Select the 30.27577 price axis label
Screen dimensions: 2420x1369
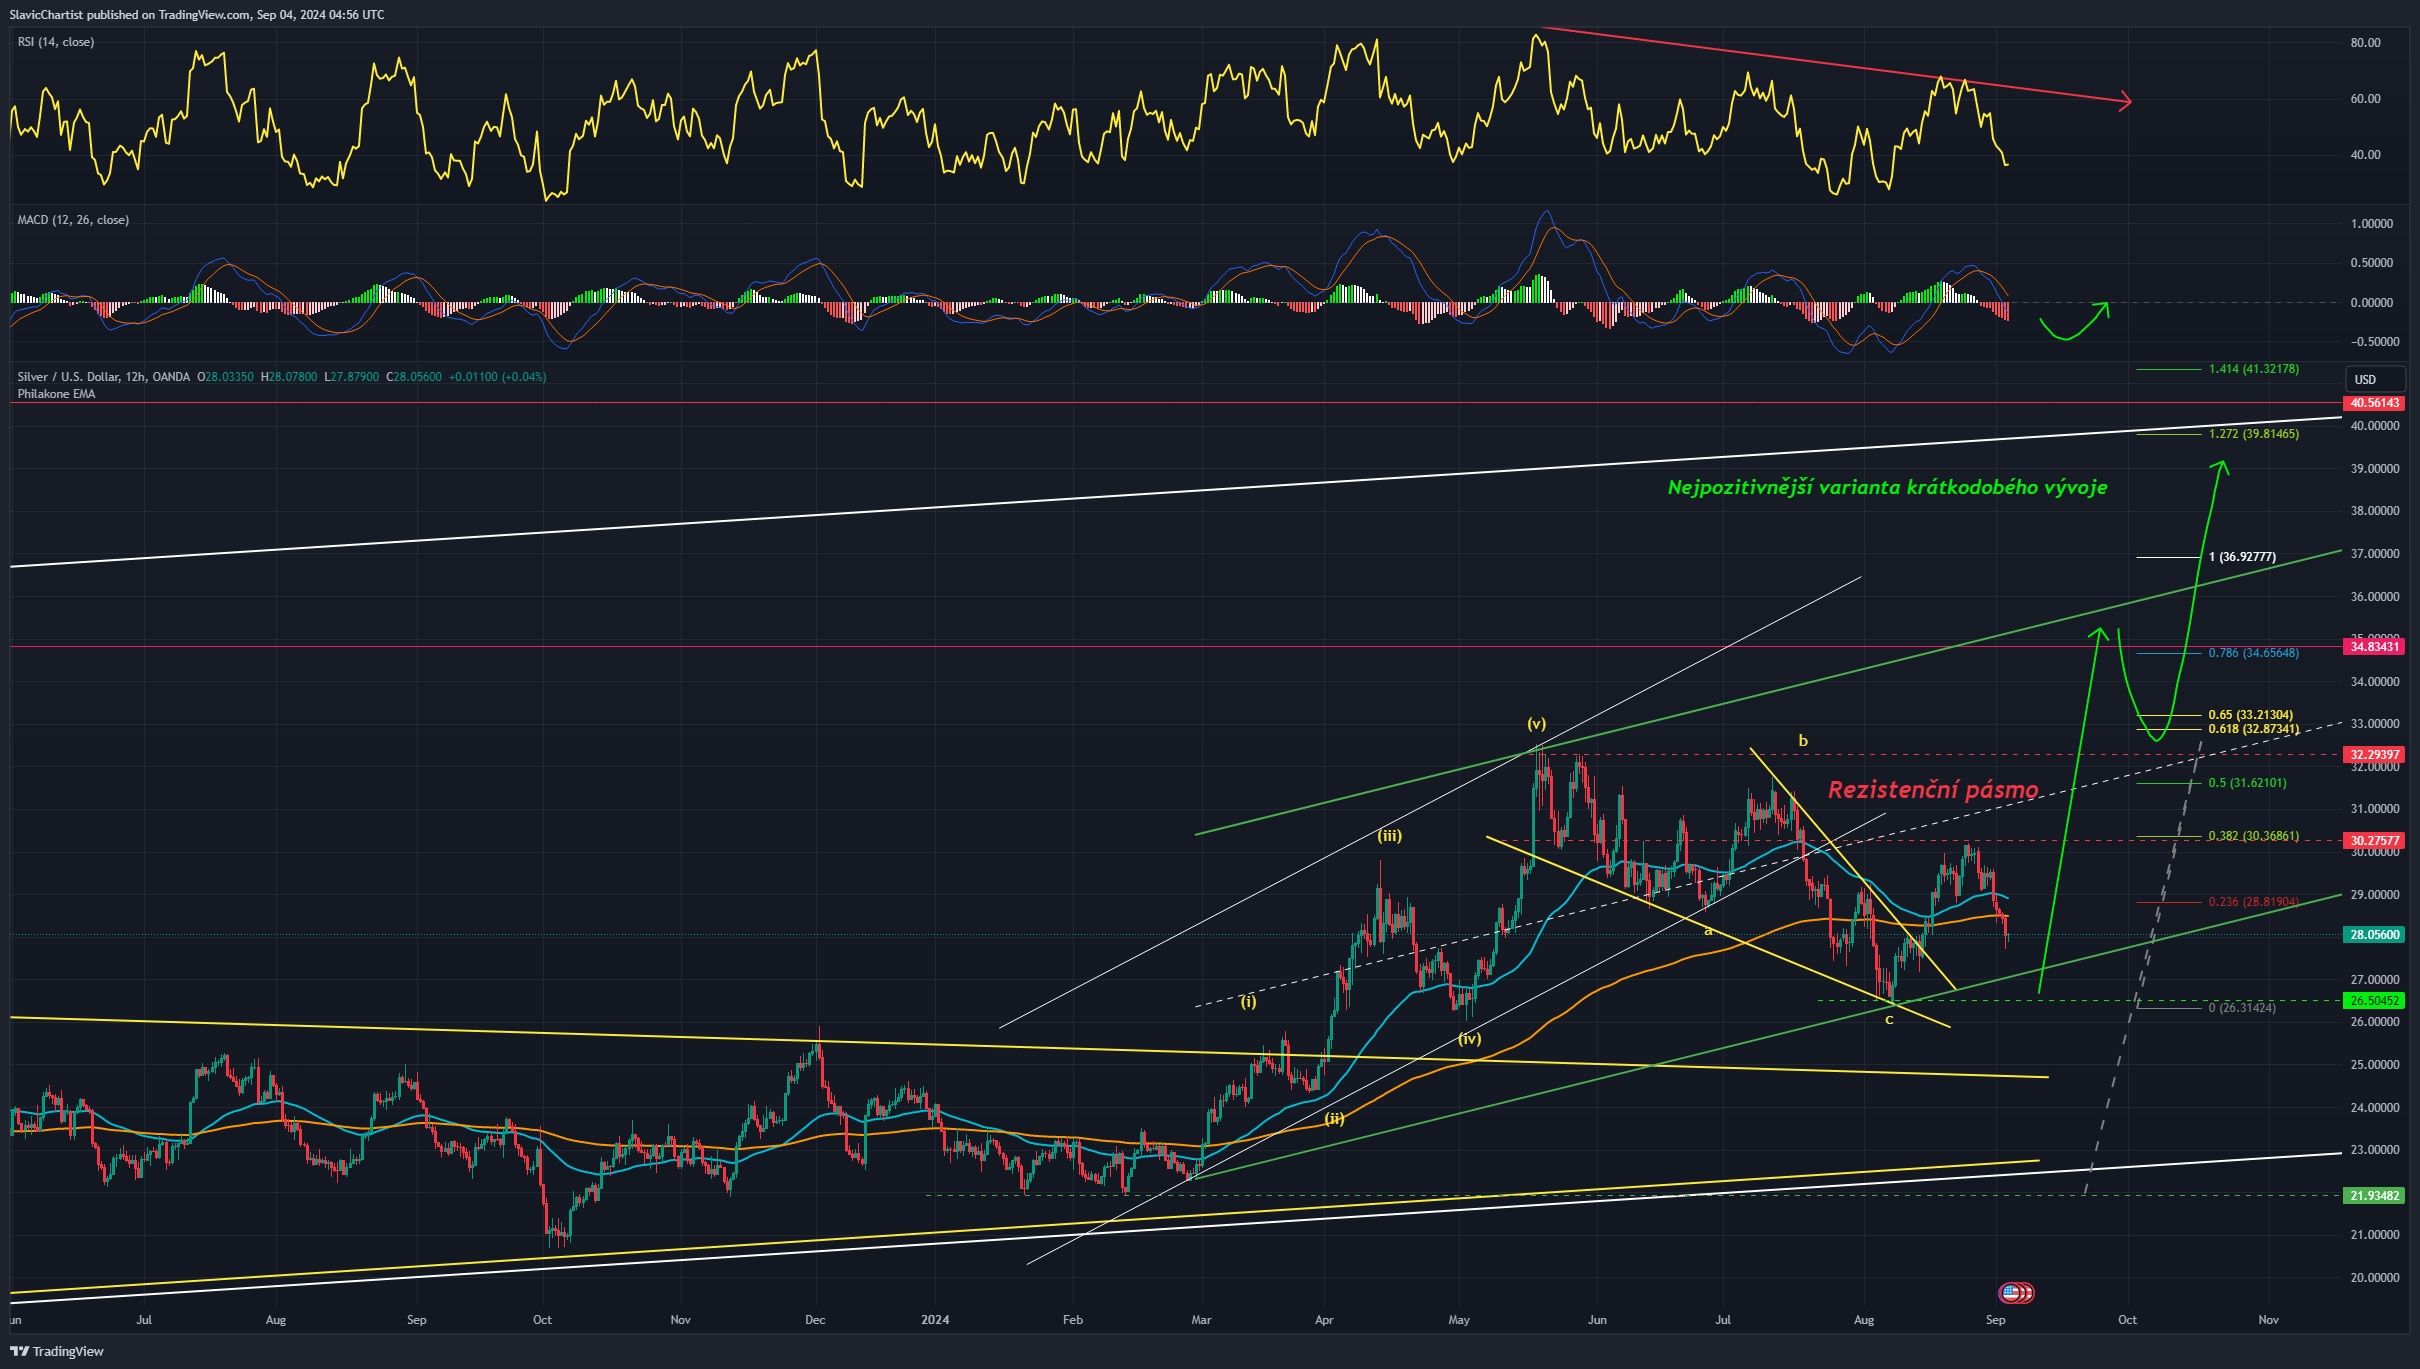(x=2374, y=841)
